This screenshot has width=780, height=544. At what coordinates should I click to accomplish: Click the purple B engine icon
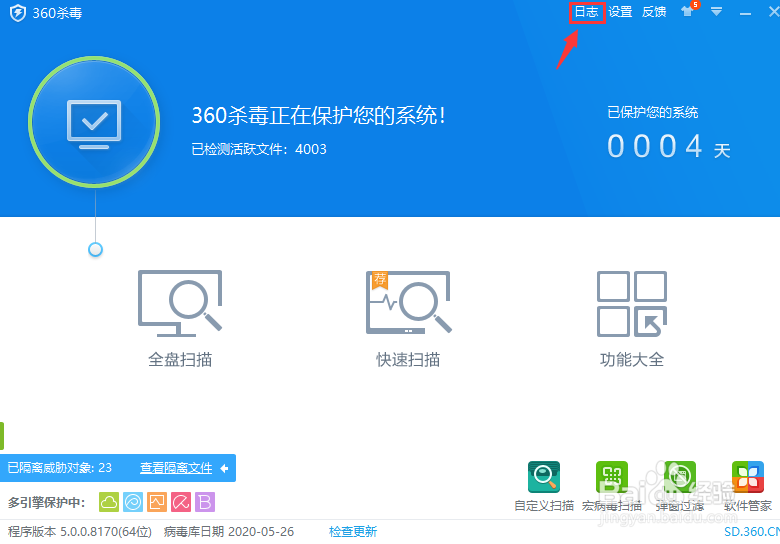click(205, 502)
